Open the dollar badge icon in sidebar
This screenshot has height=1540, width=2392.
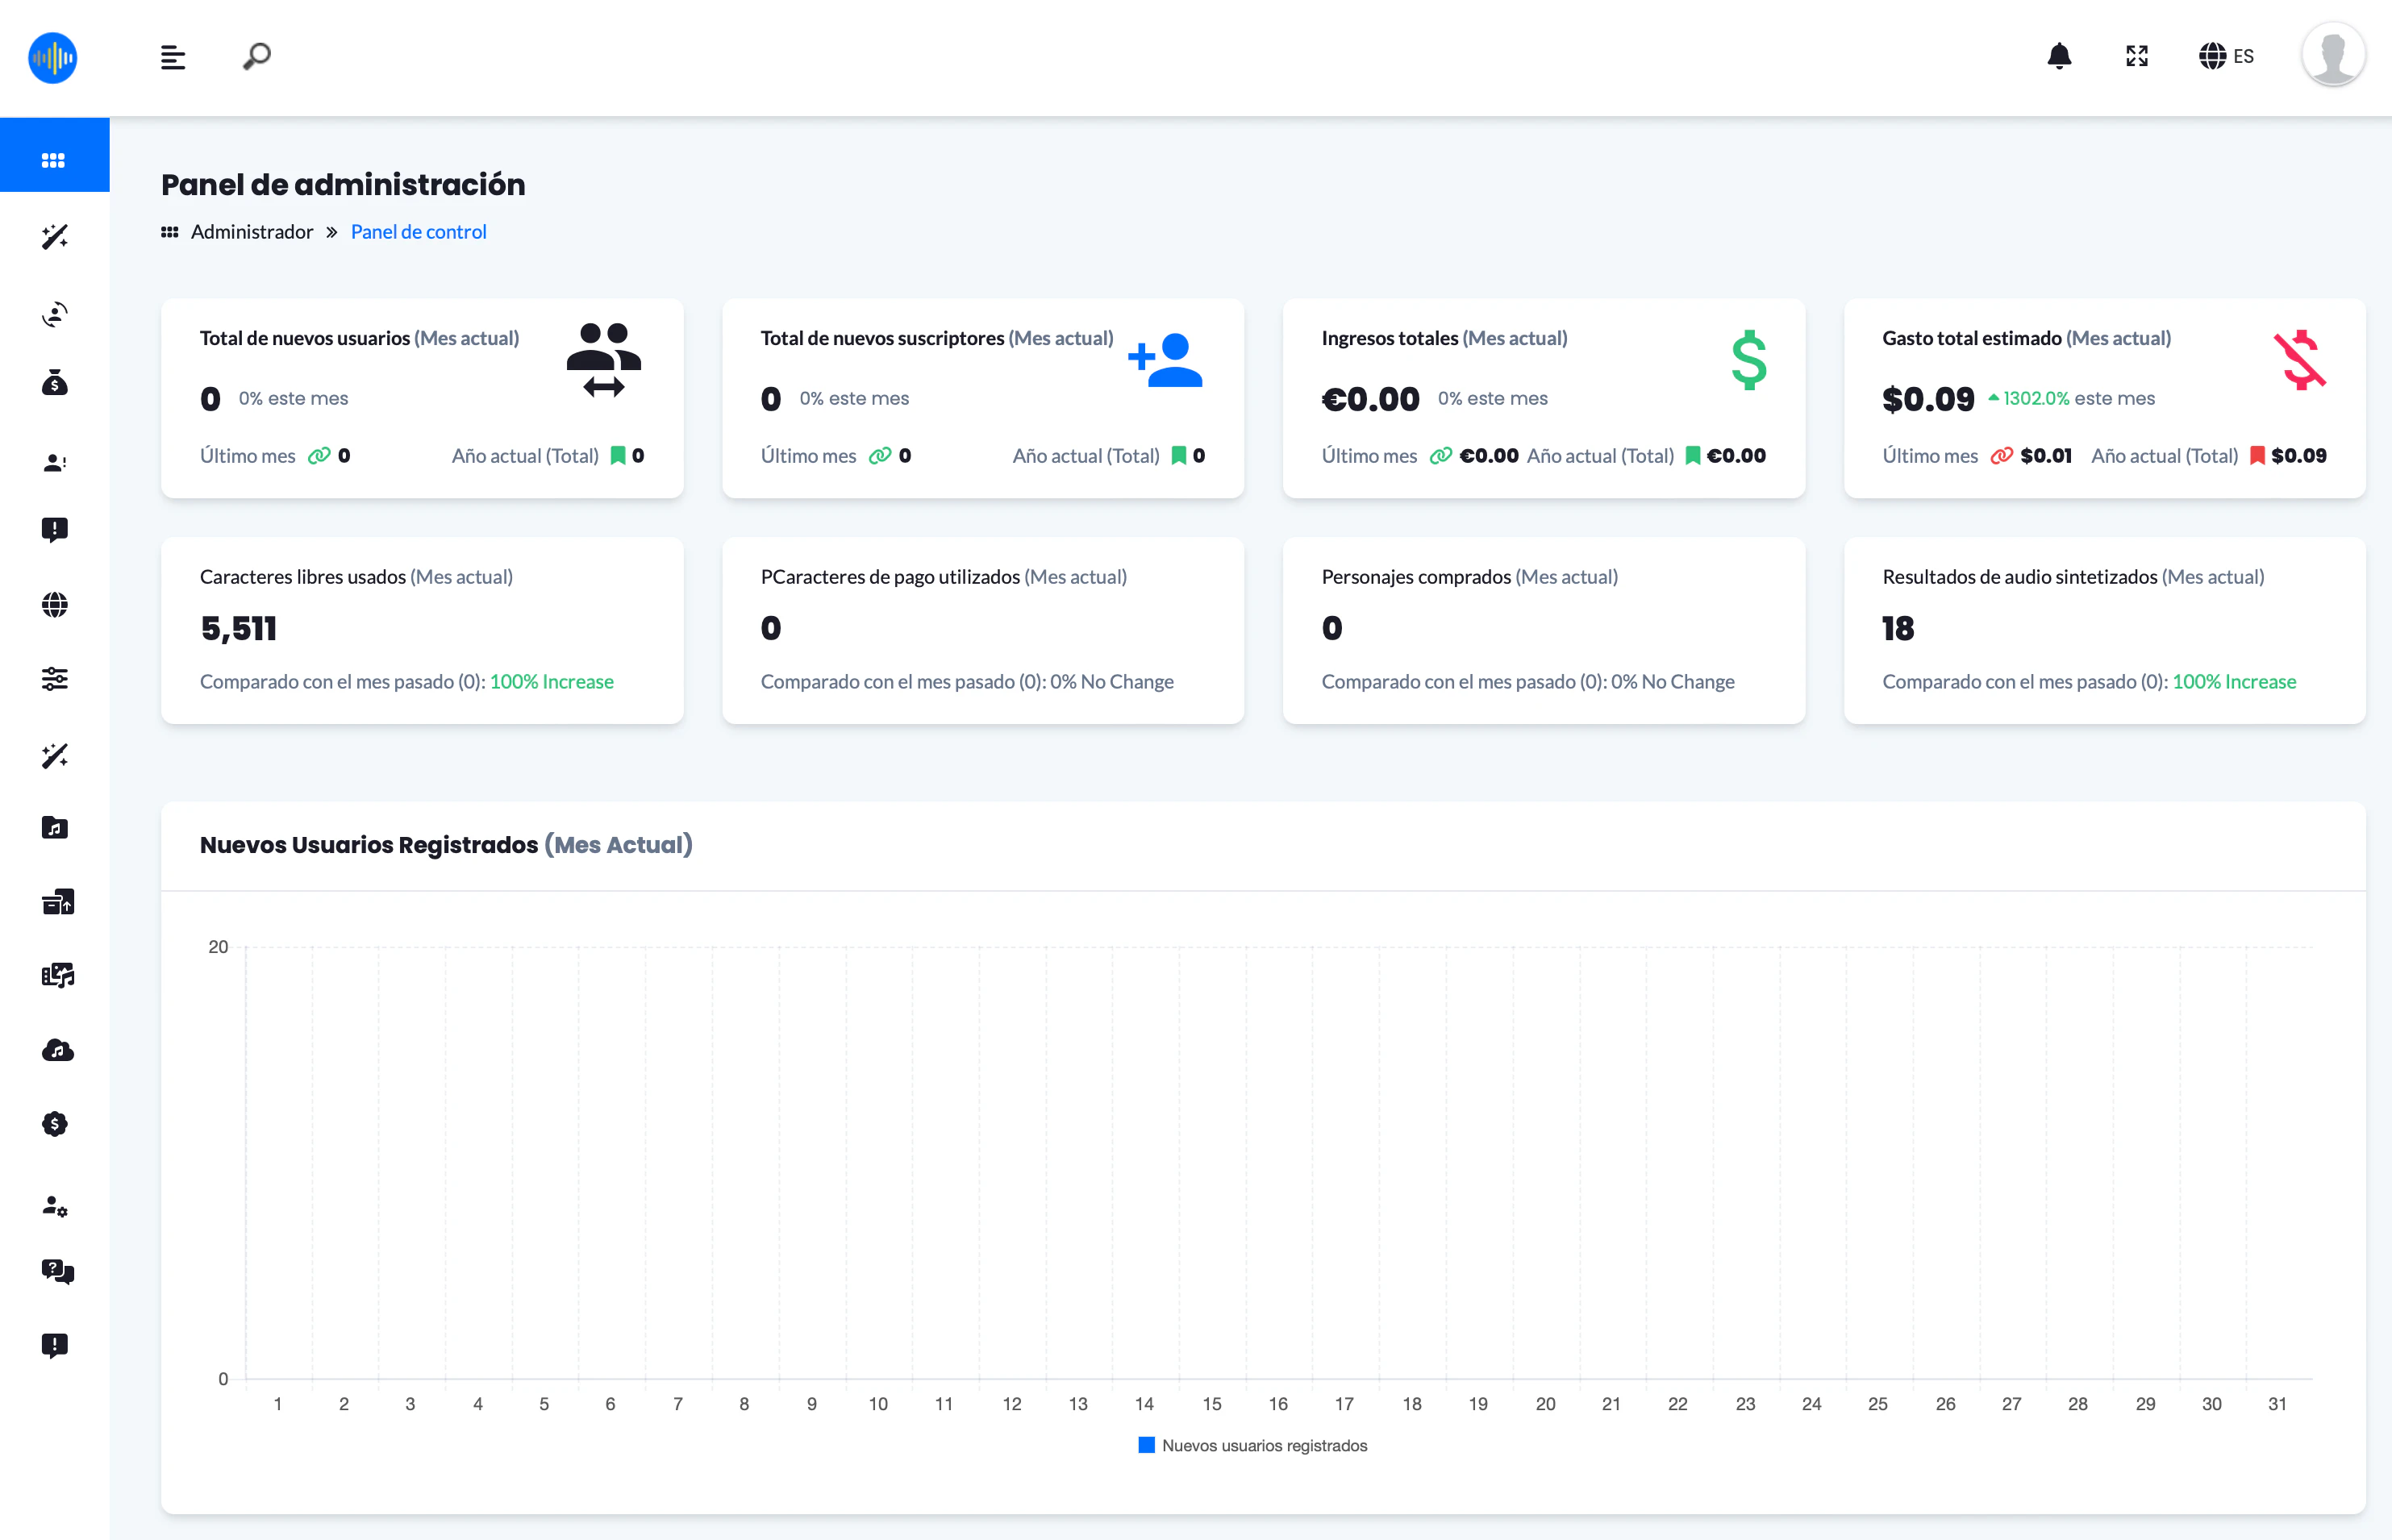pyautogui.click(x=54, y=1124)
